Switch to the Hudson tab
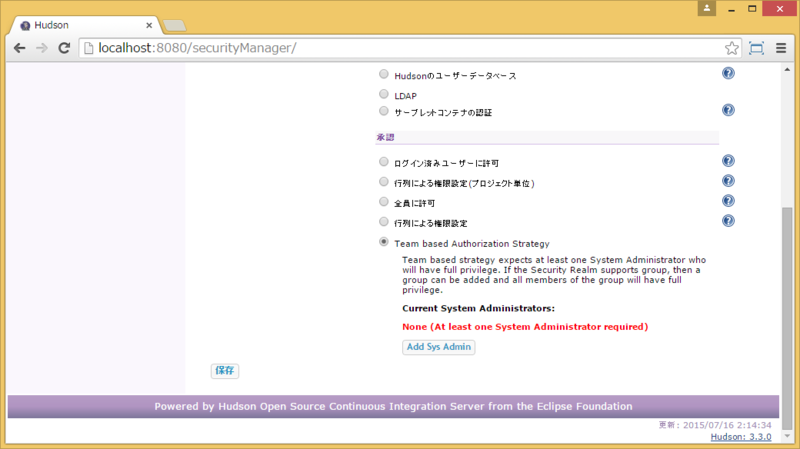This screenshot has height=449, width=800. [84, 26]
